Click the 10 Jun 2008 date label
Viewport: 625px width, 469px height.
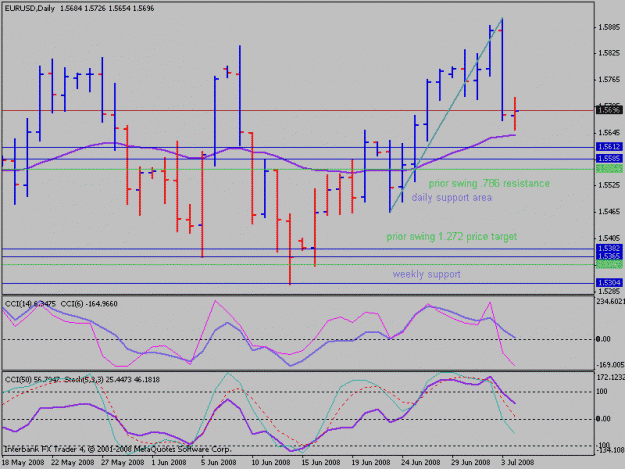(x=271, y=462)
